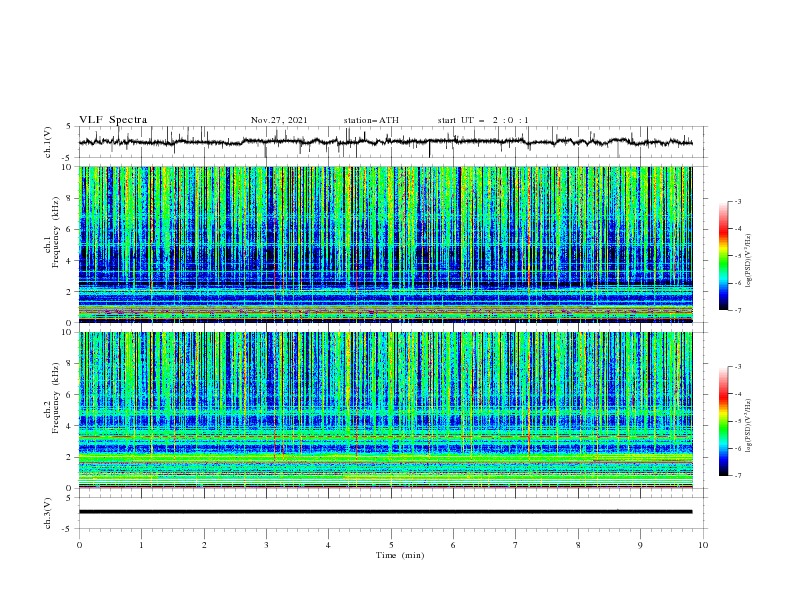This screenshot has width=792, height=612.
Task: Click the "-3" tick on ch.1 color bar
Action: [x=738, y=201]
